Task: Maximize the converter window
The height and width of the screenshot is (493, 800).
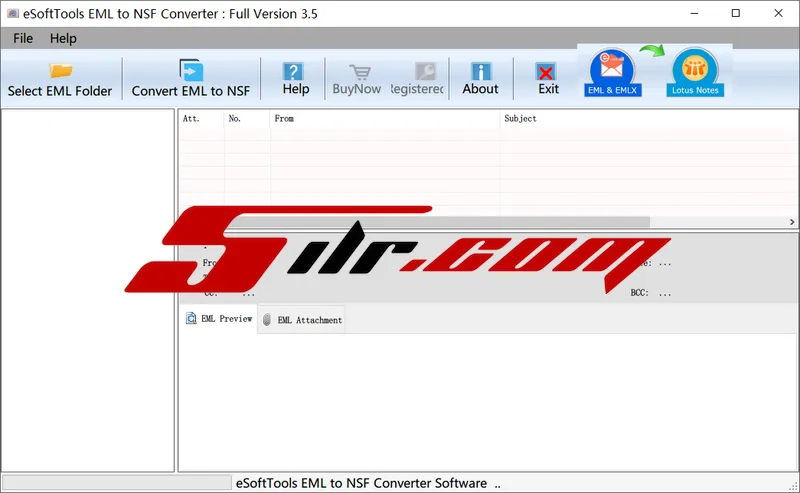Action: pyautogui.click(x=736, y=13)
